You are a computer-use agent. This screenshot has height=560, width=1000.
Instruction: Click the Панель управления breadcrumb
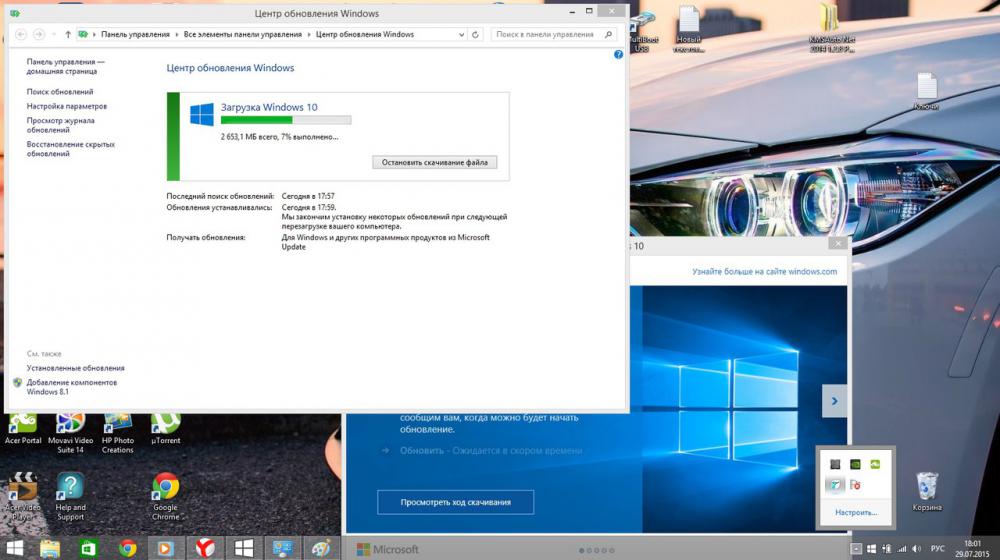coord(135,34)
